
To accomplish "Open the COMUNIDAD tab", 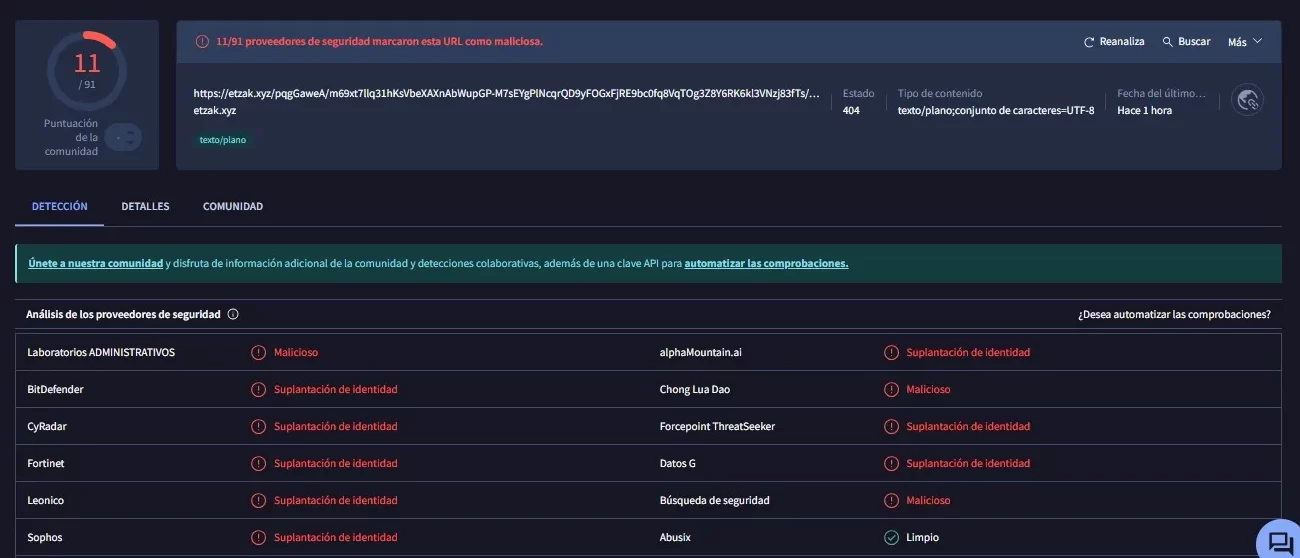I will click(232, 207).
